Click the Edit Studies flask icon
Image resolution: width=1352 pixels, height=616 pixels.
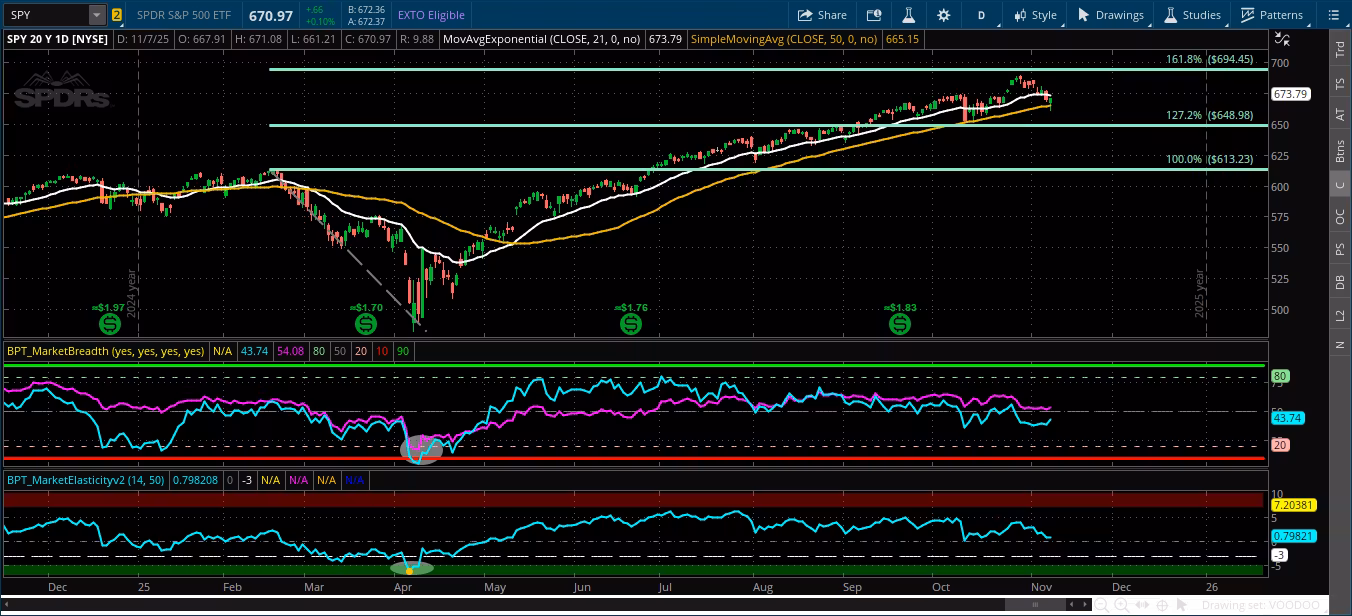coord(908,15)
